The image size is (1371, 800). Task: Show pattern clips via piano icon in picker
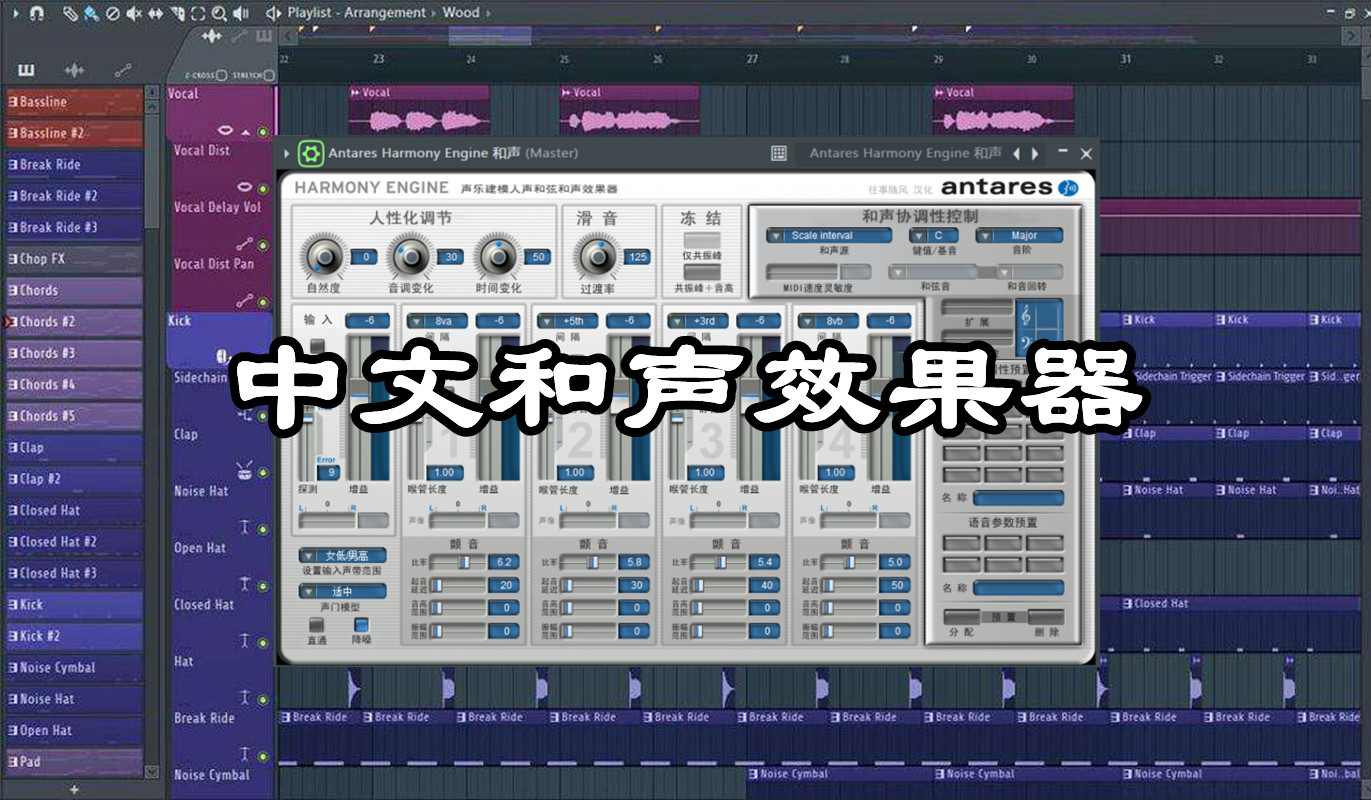[26, 70]
